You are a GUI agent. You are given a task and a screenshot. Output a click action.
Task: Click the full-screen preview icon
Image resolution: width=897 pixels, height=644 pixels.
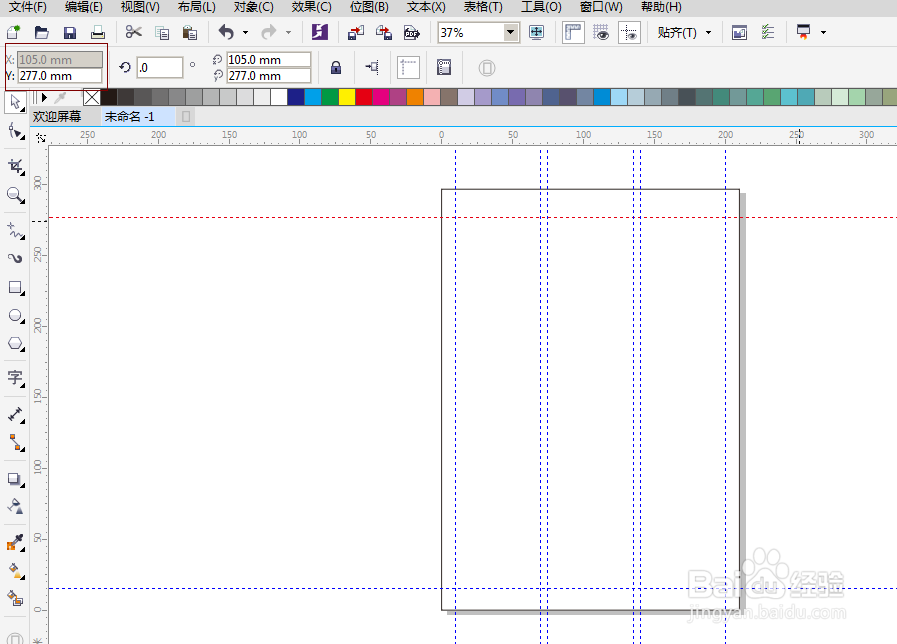537,32
